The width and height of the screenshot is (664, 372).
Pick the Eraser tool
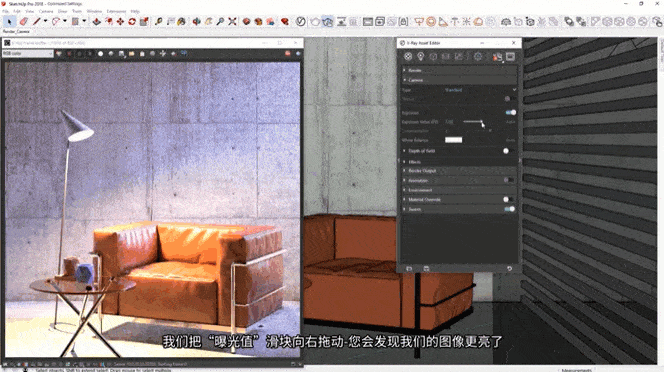pyautogui.click(x=24, y=21)
